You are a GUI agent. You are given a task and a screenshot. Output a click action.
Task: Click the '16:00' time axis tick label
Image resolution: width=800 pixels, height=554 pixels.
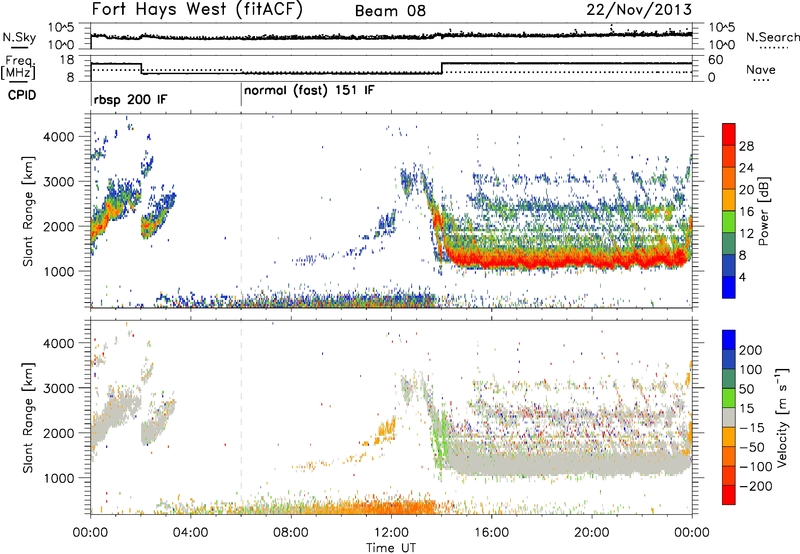tap(491, 533)
